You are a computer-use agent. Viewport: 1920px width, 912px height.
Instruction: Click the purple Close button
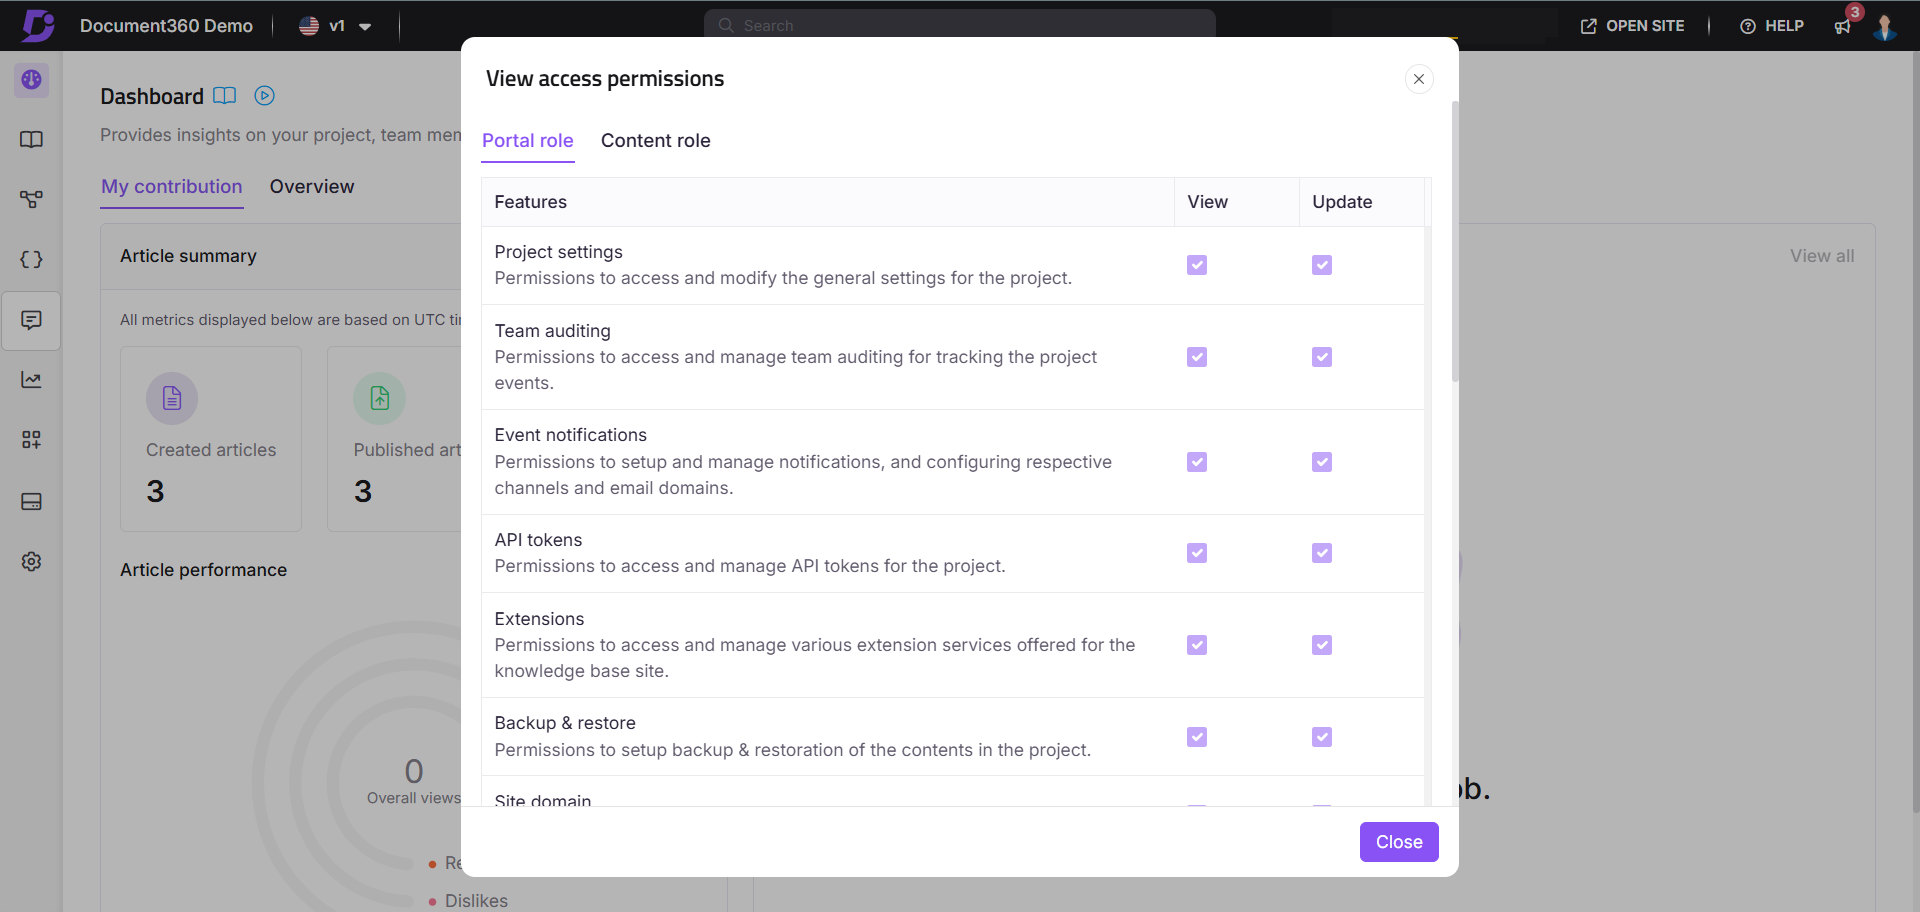[x=1398, y=842]
